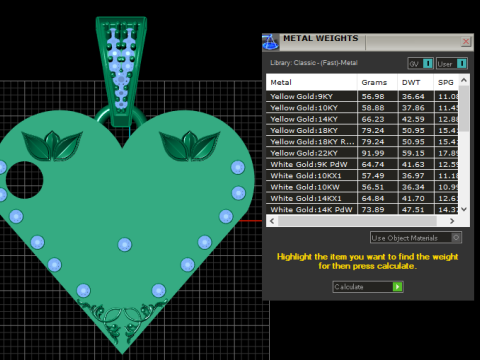The height and width of the screenshot is (360, 480).
Task: Click the table scroll down arrow
Action: (x=464, y=209)
